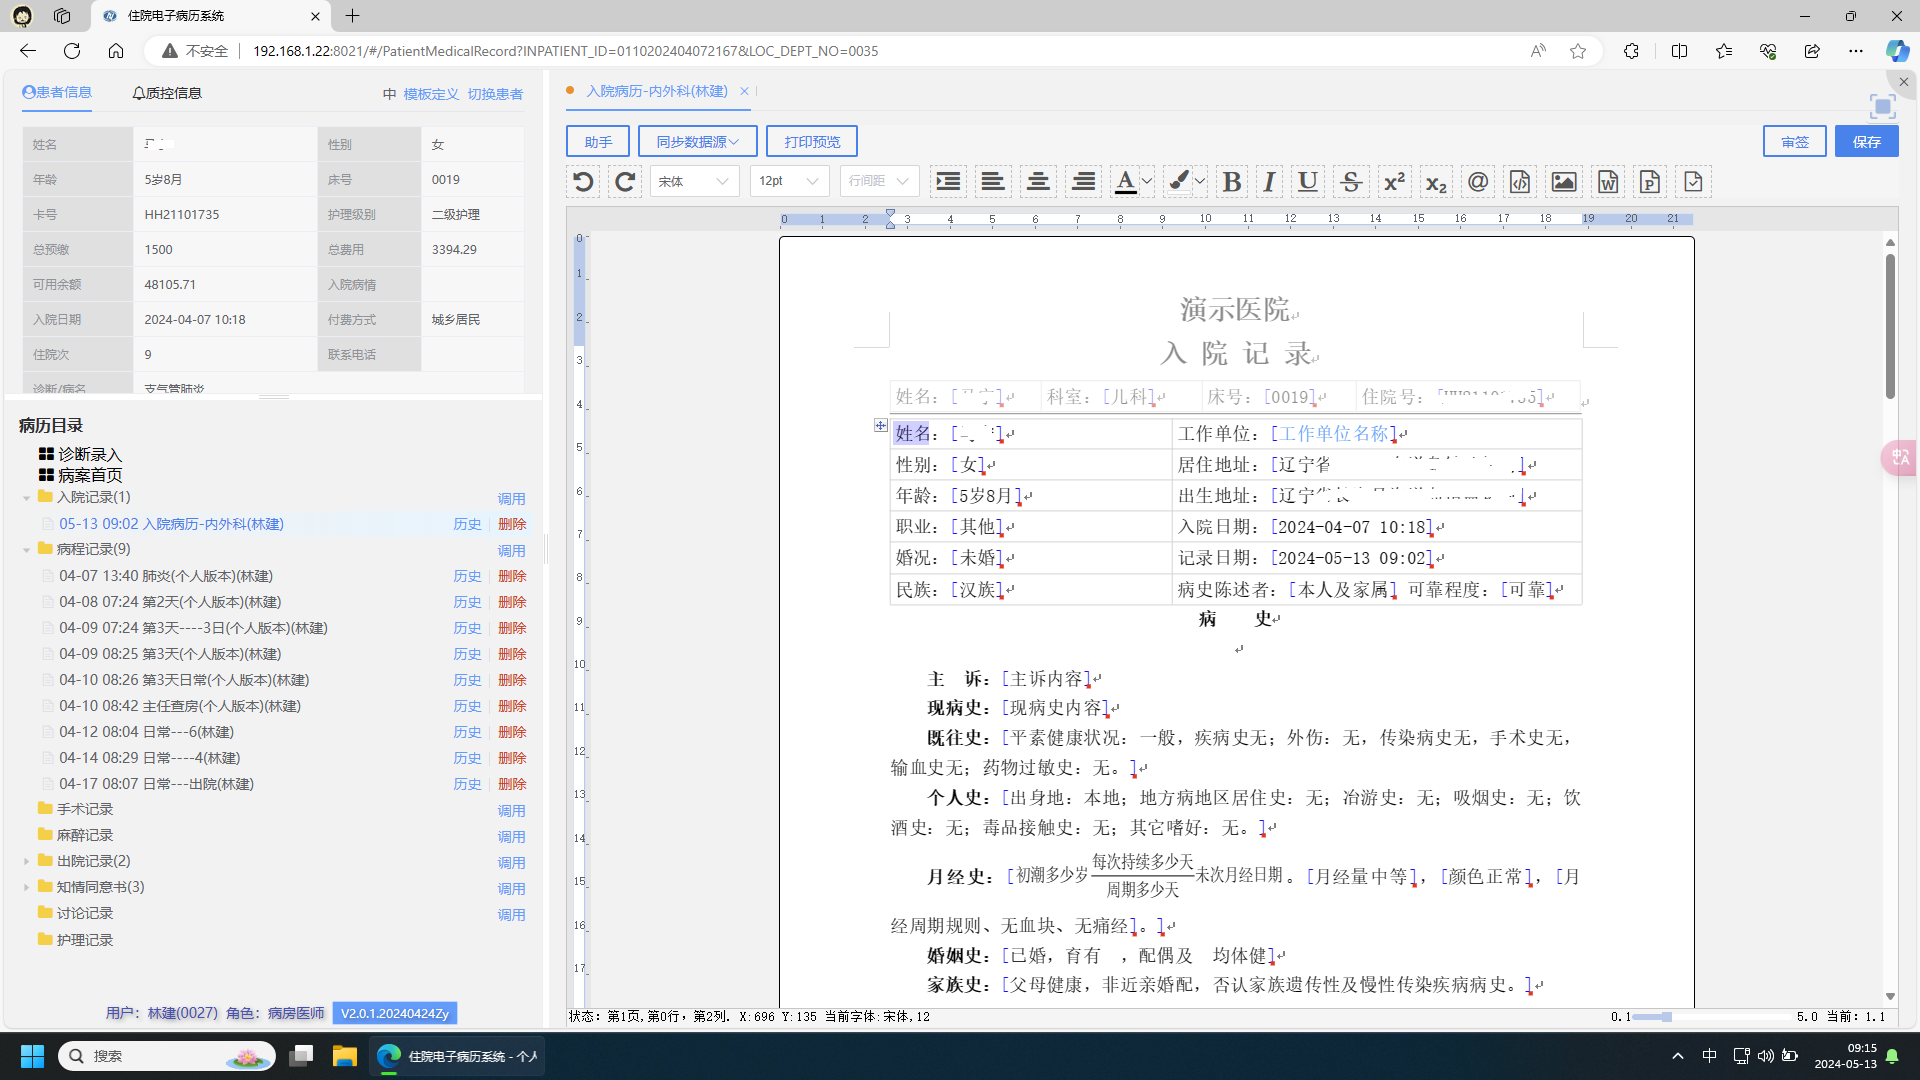
Task: Insert an image using the picture icon
Action: click(x=1563, y=181)
